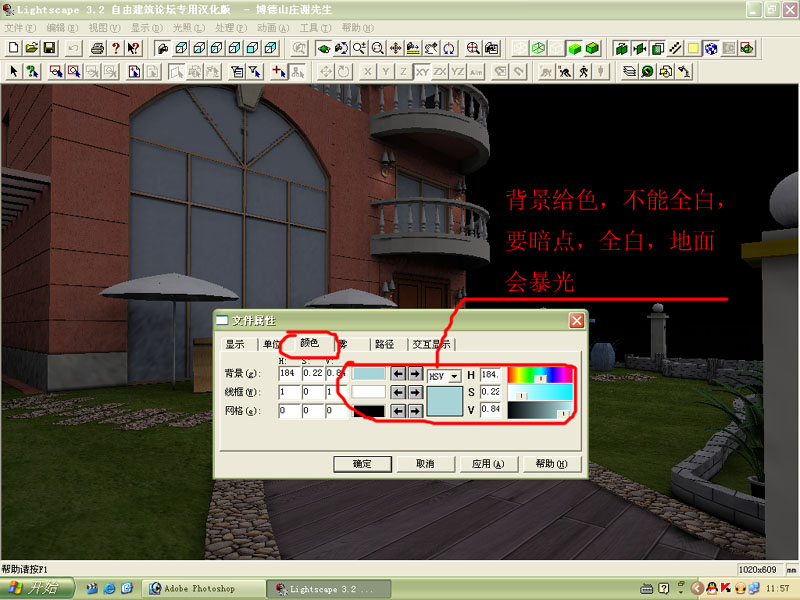Viewport: 800px width, 600px height.
Task: Click the S value field showing 0.22
Action: pyautogui.click(x=490, y=392)
